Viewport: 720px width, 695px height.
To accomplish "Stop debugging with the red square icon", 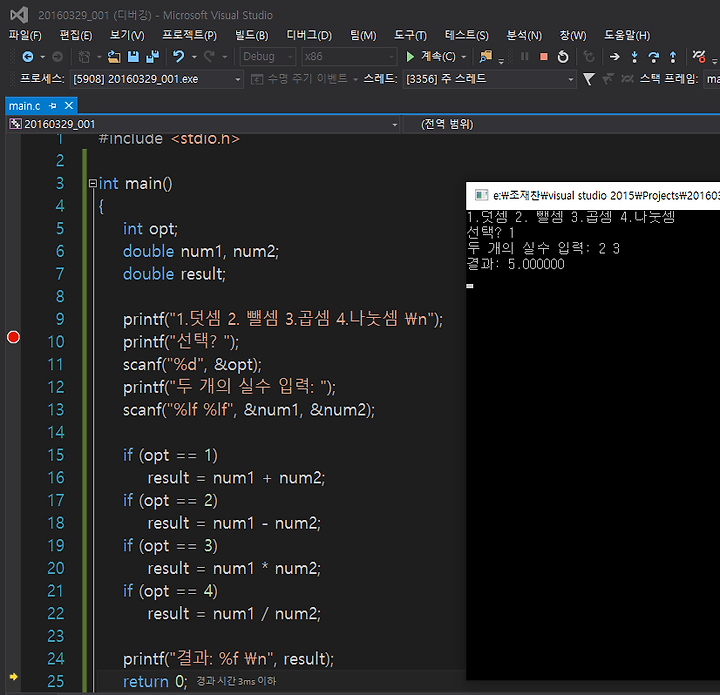I will click(x=544, y=56).
